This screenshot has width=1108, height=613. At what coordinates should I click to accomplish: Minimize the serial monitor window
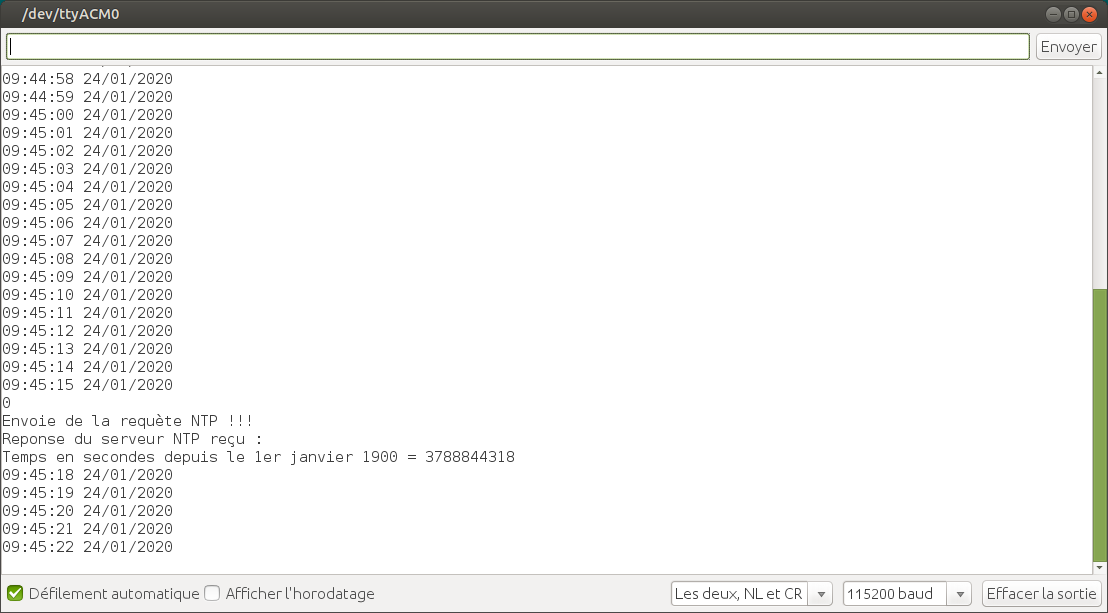pos(1053,14)
